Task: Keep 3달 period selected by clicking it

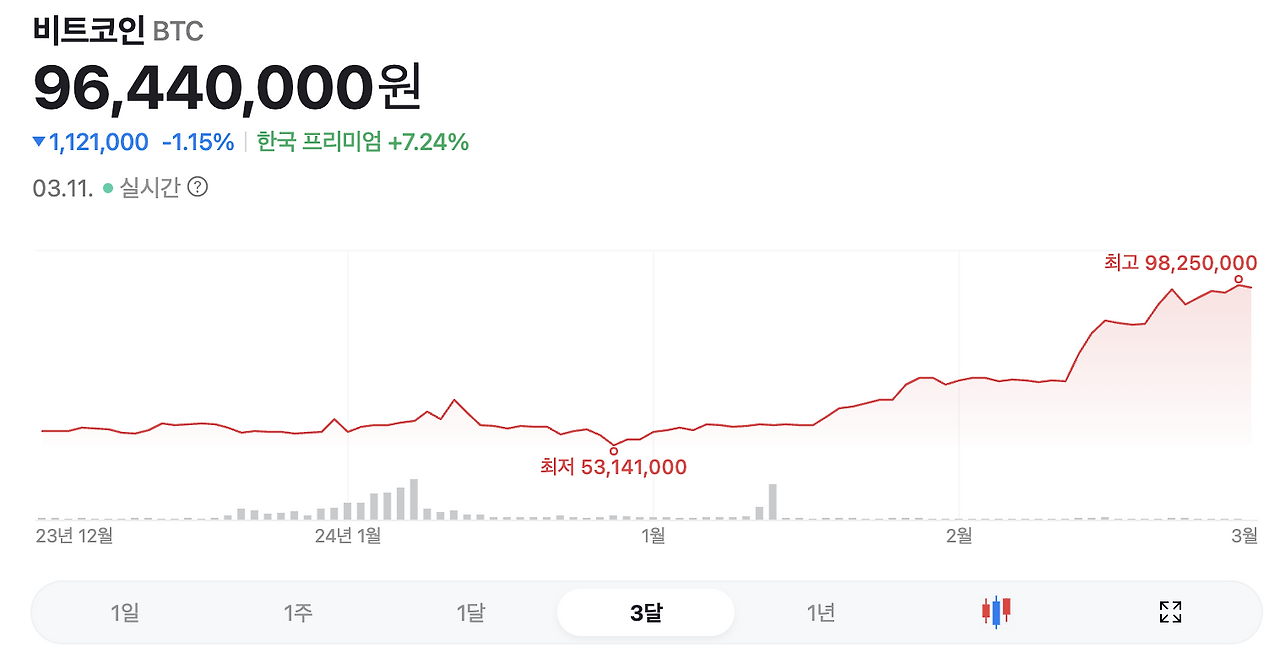Action: [645, 611]
